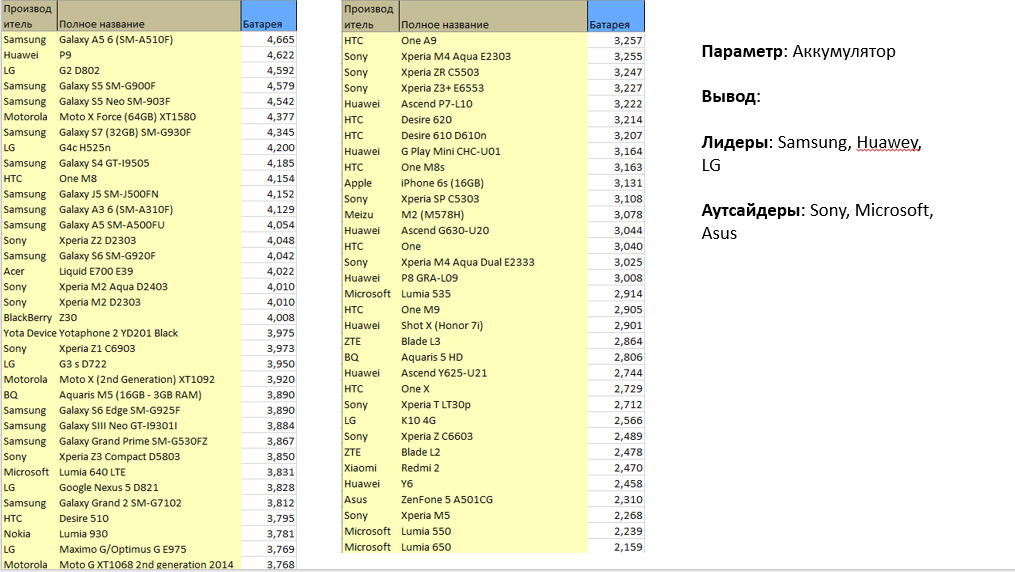Click 'Полное название' header in left table

point(149,16)
